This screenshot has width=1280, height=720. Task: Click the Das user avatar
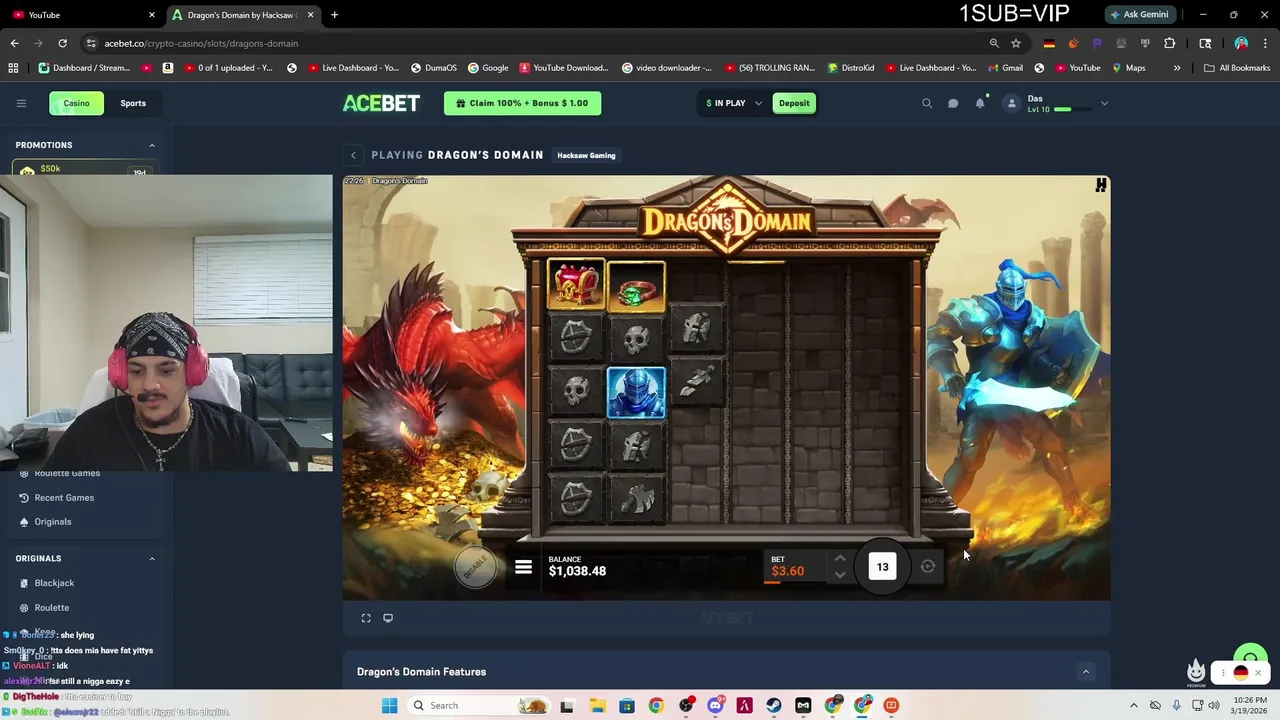[x=1011, y=103]
